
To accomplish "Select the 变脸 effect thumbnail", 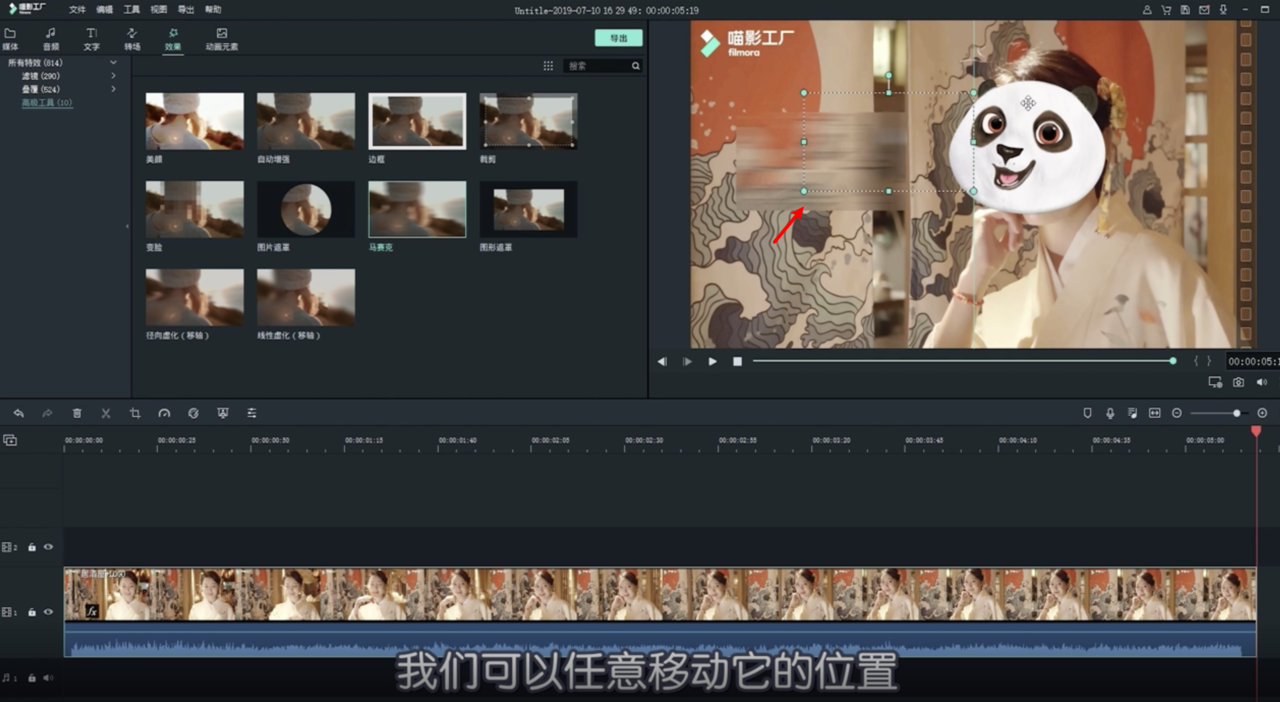I will [x=194, y=209].
